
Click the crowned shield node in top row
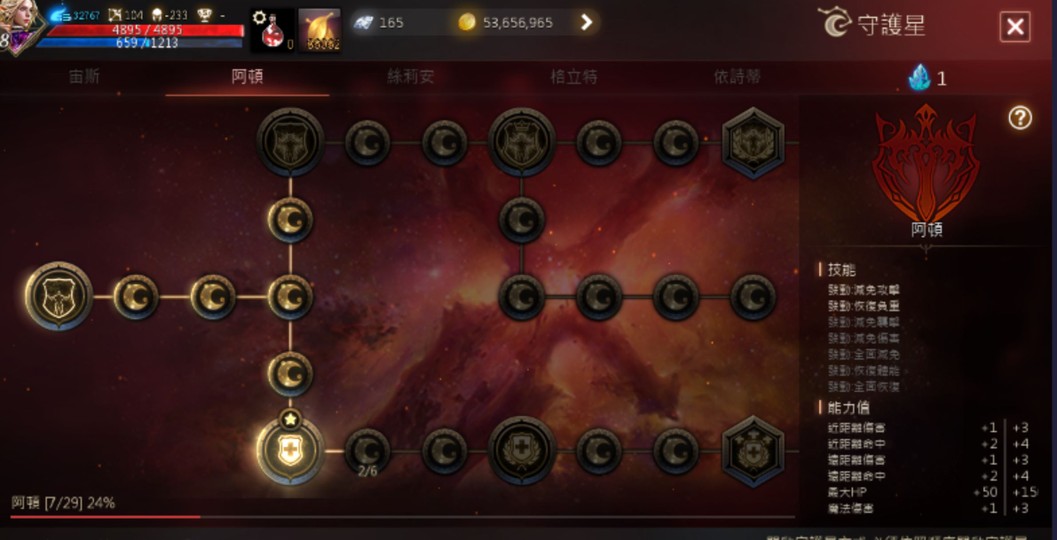pos(522,142)
